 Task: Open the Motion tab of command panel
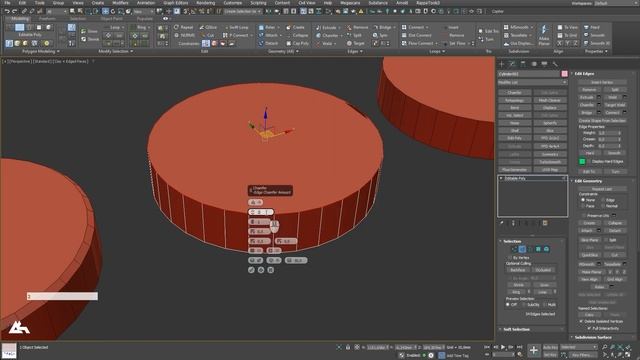[533, 64]
